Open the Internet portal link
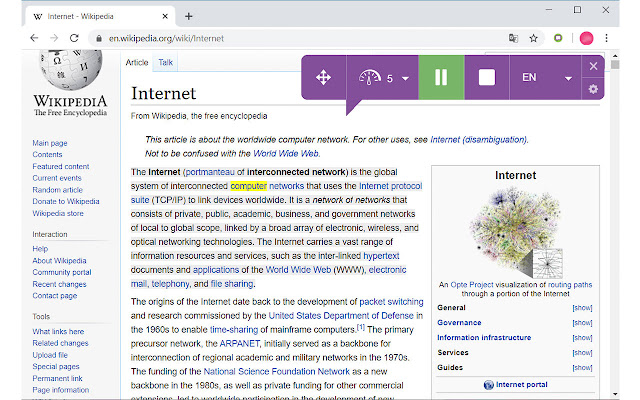 pos(521,384)
